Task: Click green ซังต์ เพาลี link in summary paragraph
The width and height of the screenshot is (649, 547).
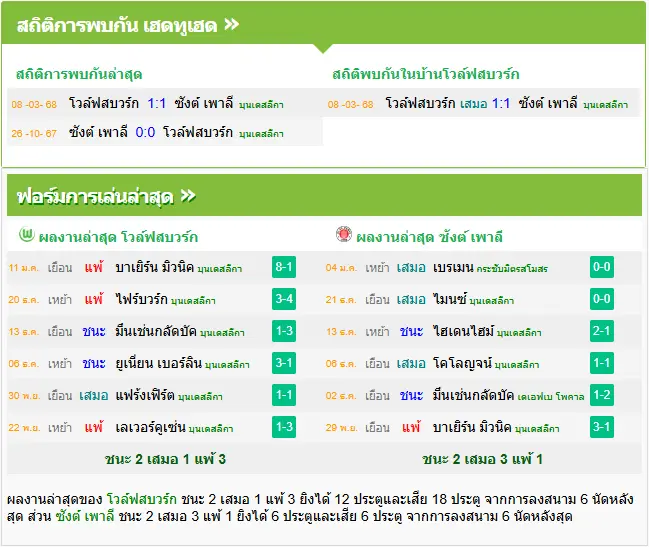Action: 85,516
